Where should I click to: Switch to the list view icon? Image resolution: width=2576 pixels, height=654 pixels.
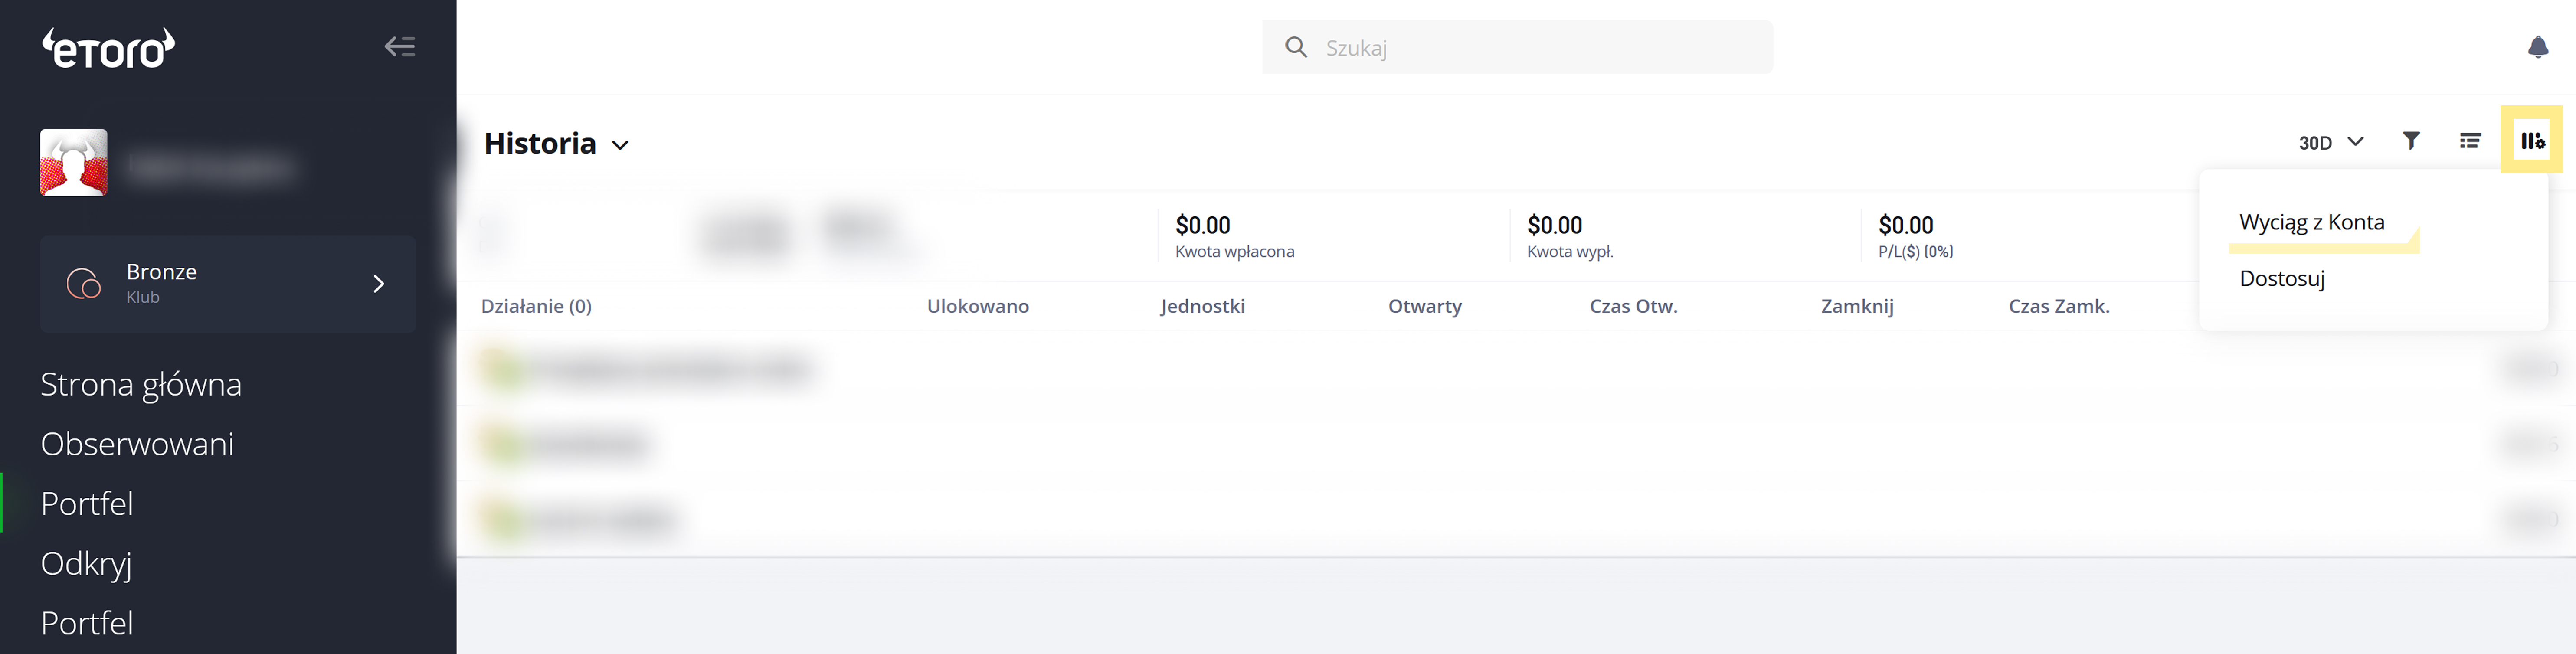2470,141
